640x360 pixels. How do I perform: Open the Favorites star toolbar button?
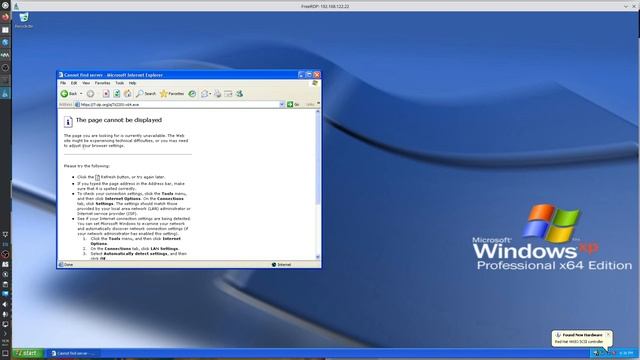tap(172, 93)
